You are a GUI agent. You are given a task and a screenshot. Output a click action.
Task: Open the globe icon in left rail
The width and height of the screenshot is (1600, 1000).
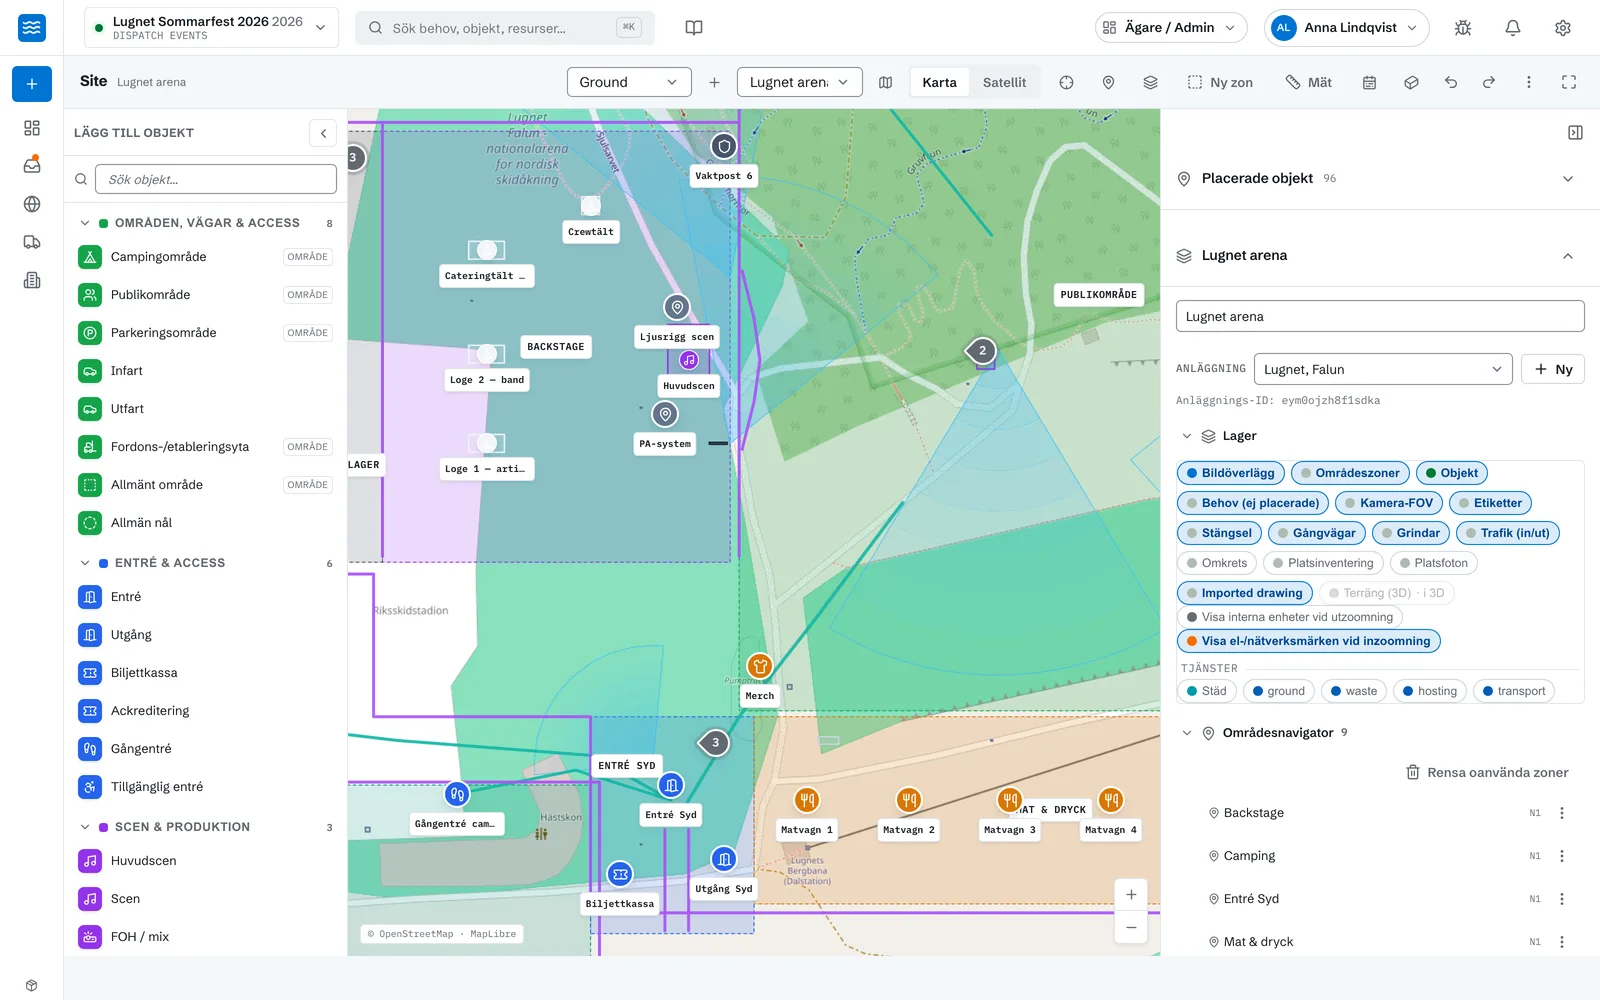coord(32,204)
